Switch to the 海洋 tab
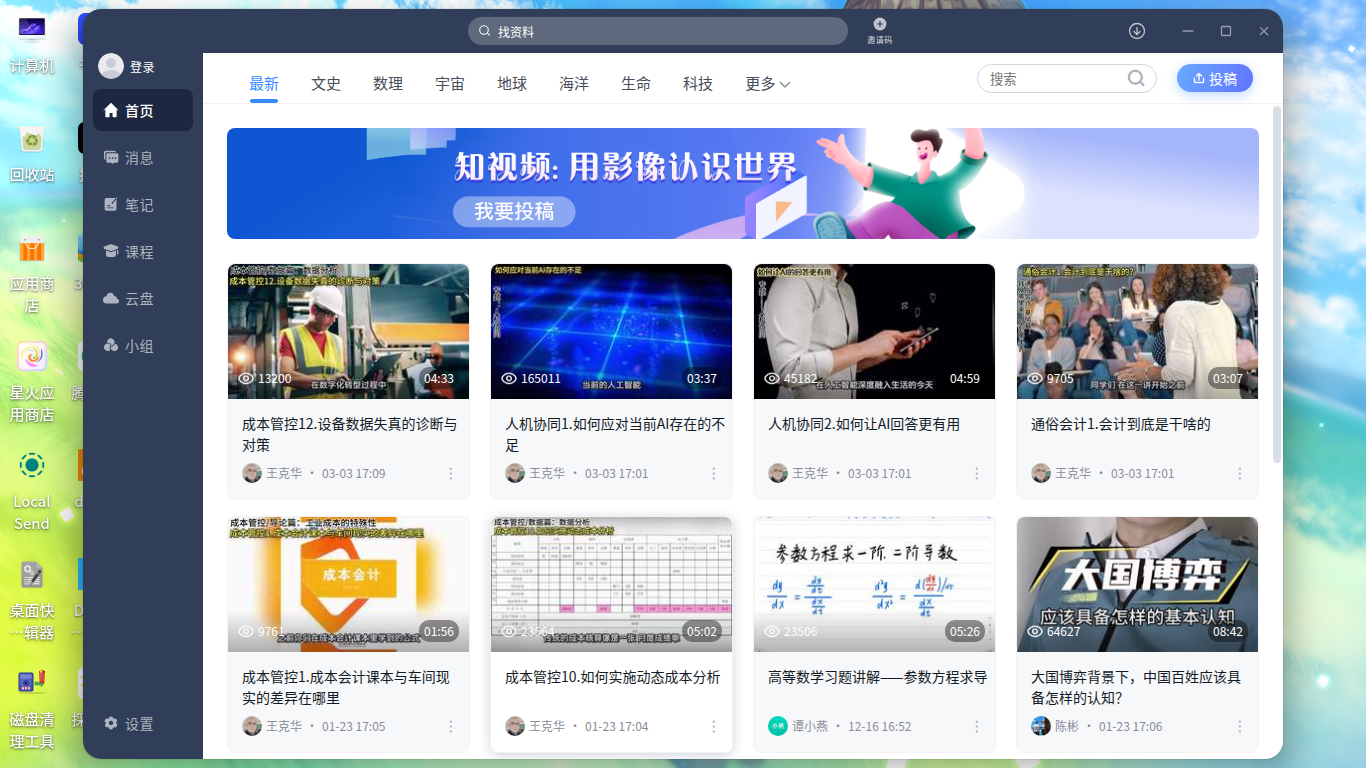The height and width of the screenshot is (768, 1366). click(574, 84)
